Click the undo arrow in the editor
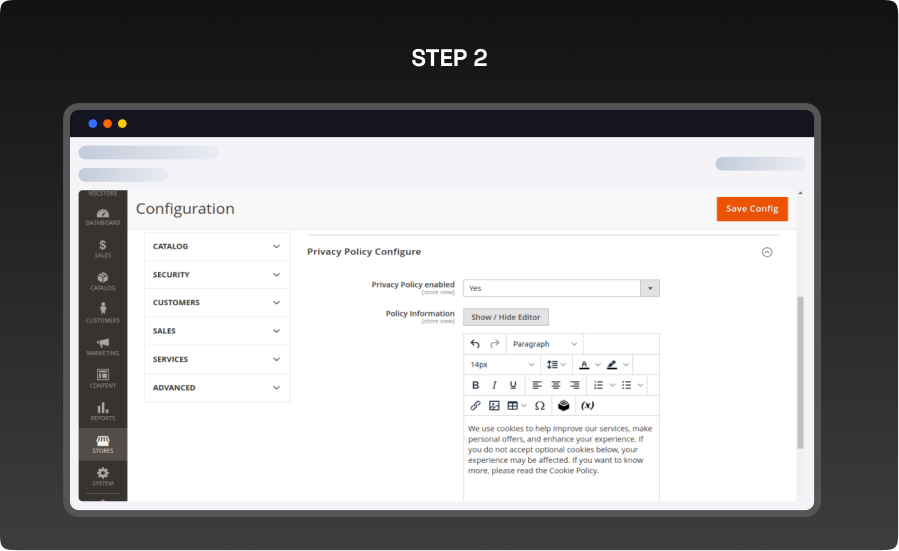The width and height of the screenshot is (899, 551). [x=475, y=344]
